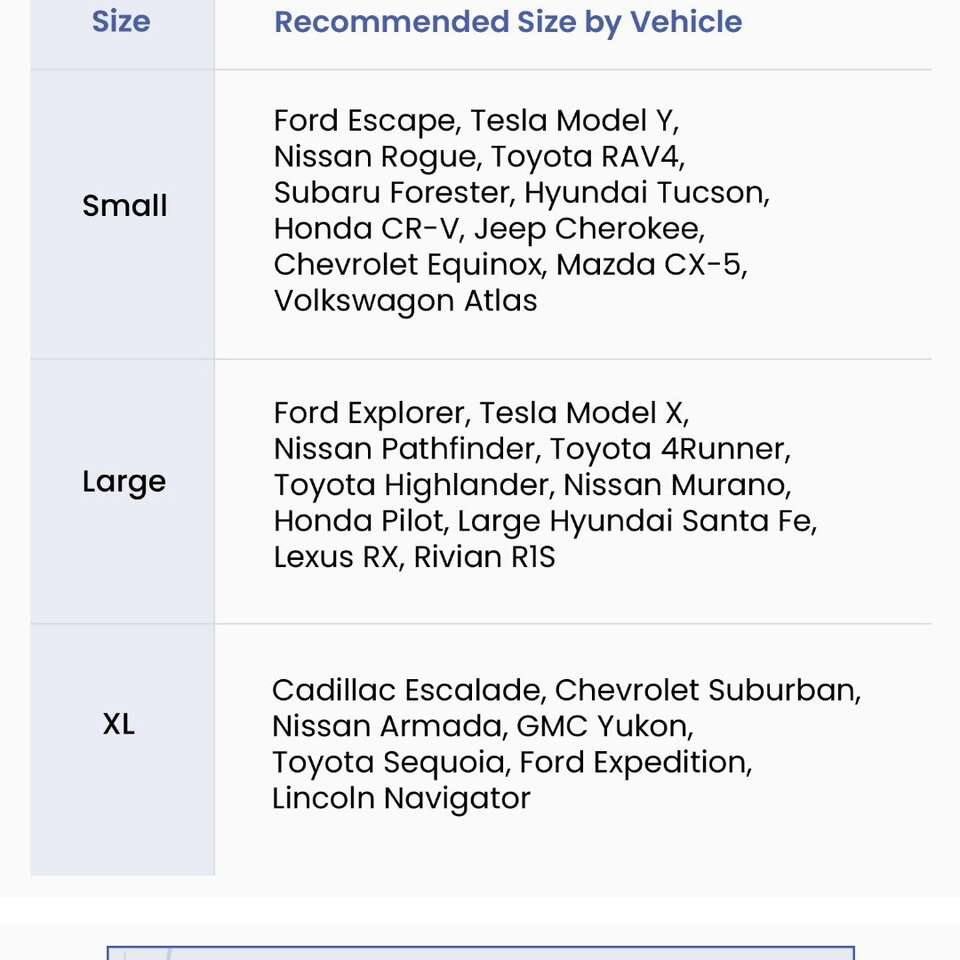
Task: Click the Recommended Size by Vehicle header
Action: 508,22
